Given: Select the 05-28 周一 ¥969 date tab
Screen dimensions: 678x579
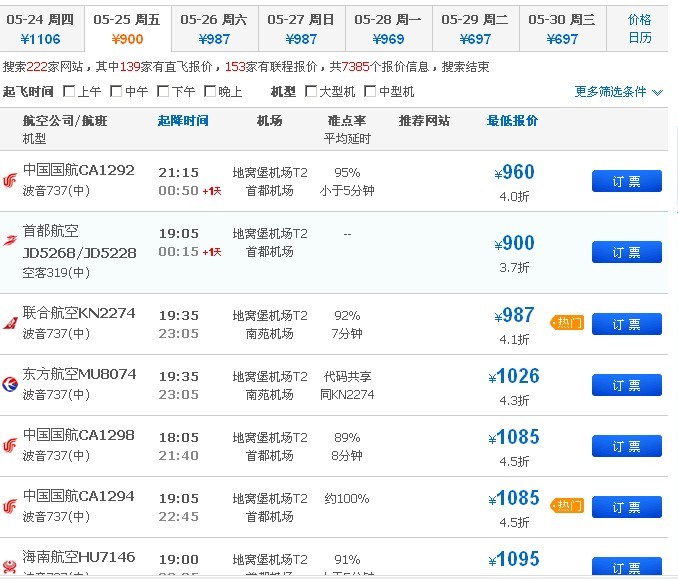Looking at the screenshot, I should pyautogui.click(x=388, y=29).
